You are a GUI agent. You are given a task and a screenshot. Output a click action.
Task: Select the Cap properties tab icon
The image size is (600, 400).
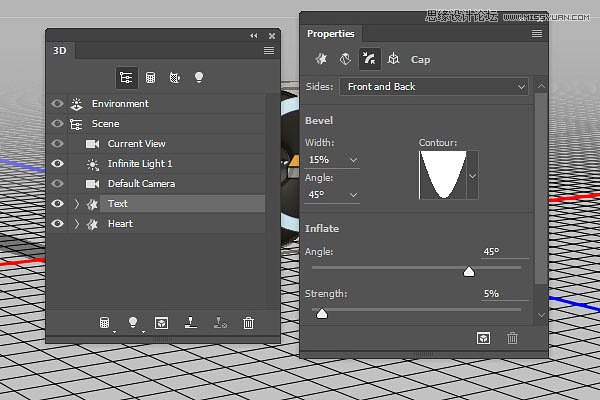369,59
